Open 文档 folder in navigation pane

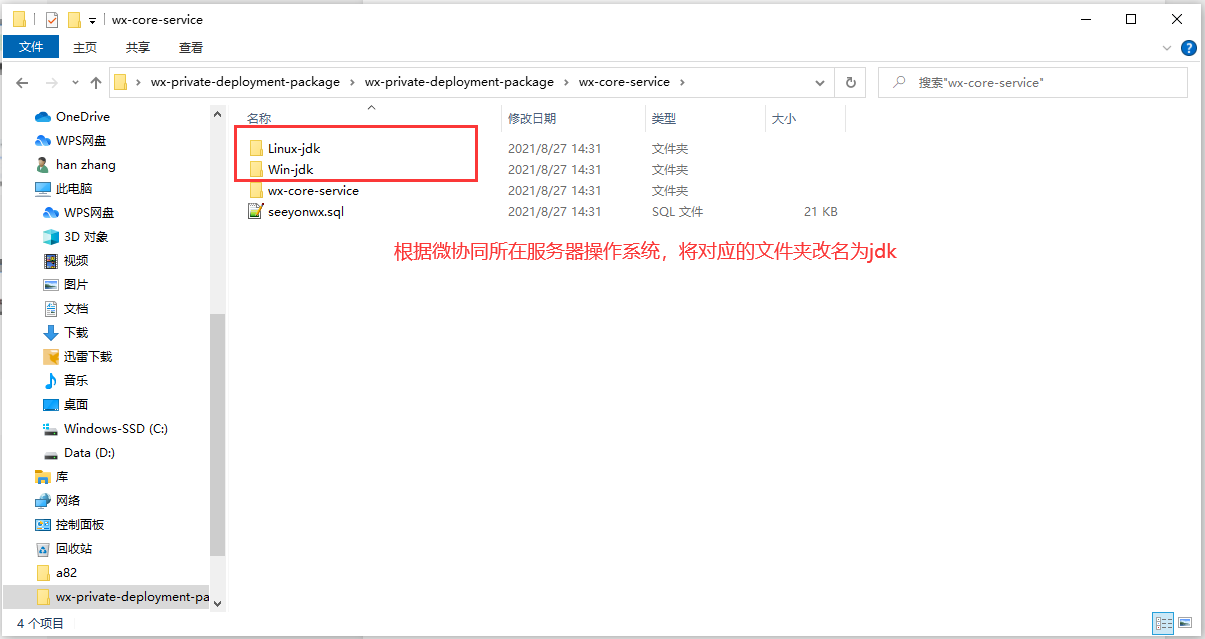tap(76, 308)
